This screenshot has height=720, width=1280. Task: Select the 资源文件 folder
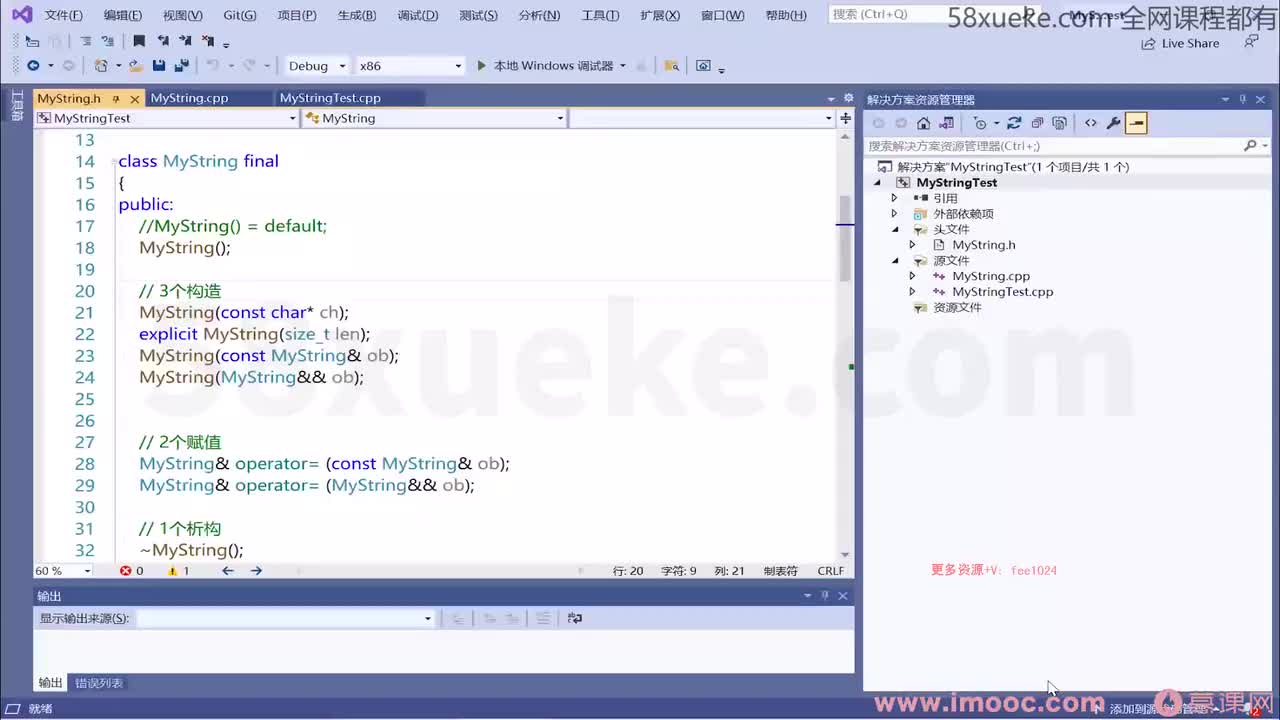pos(957,307)
